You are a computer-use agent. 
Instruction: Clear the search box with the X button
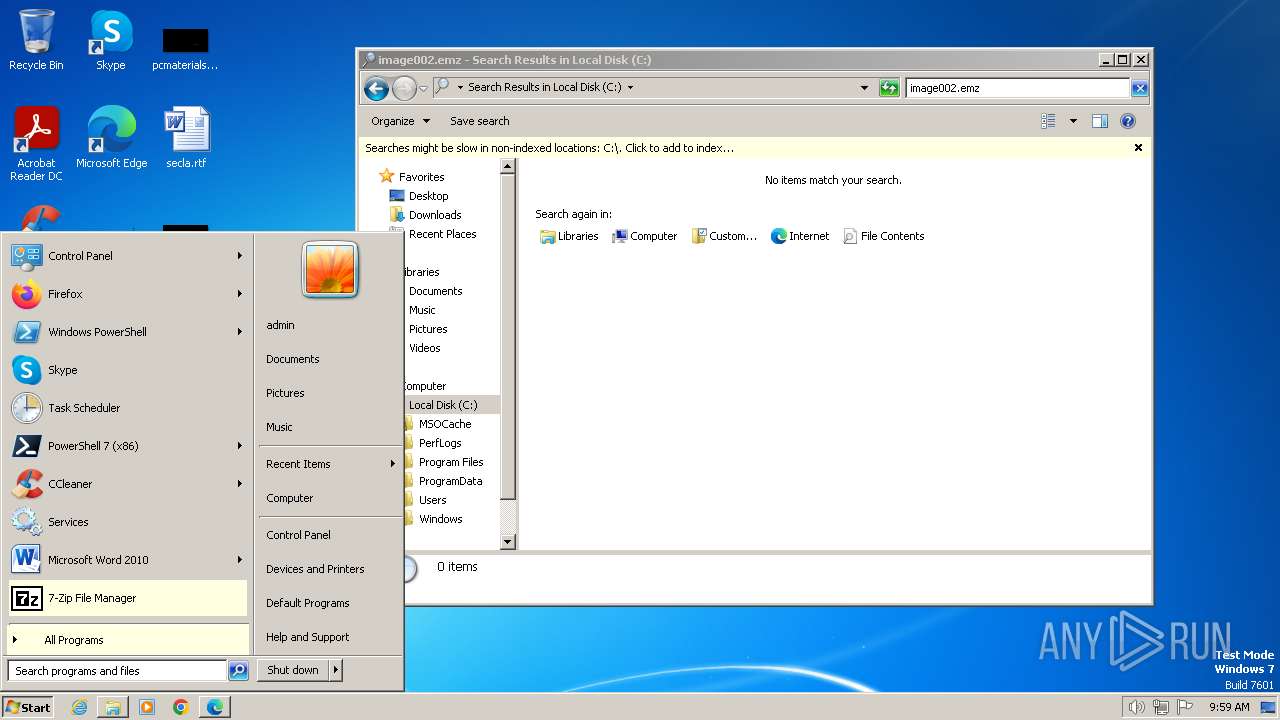point(1139,88)
